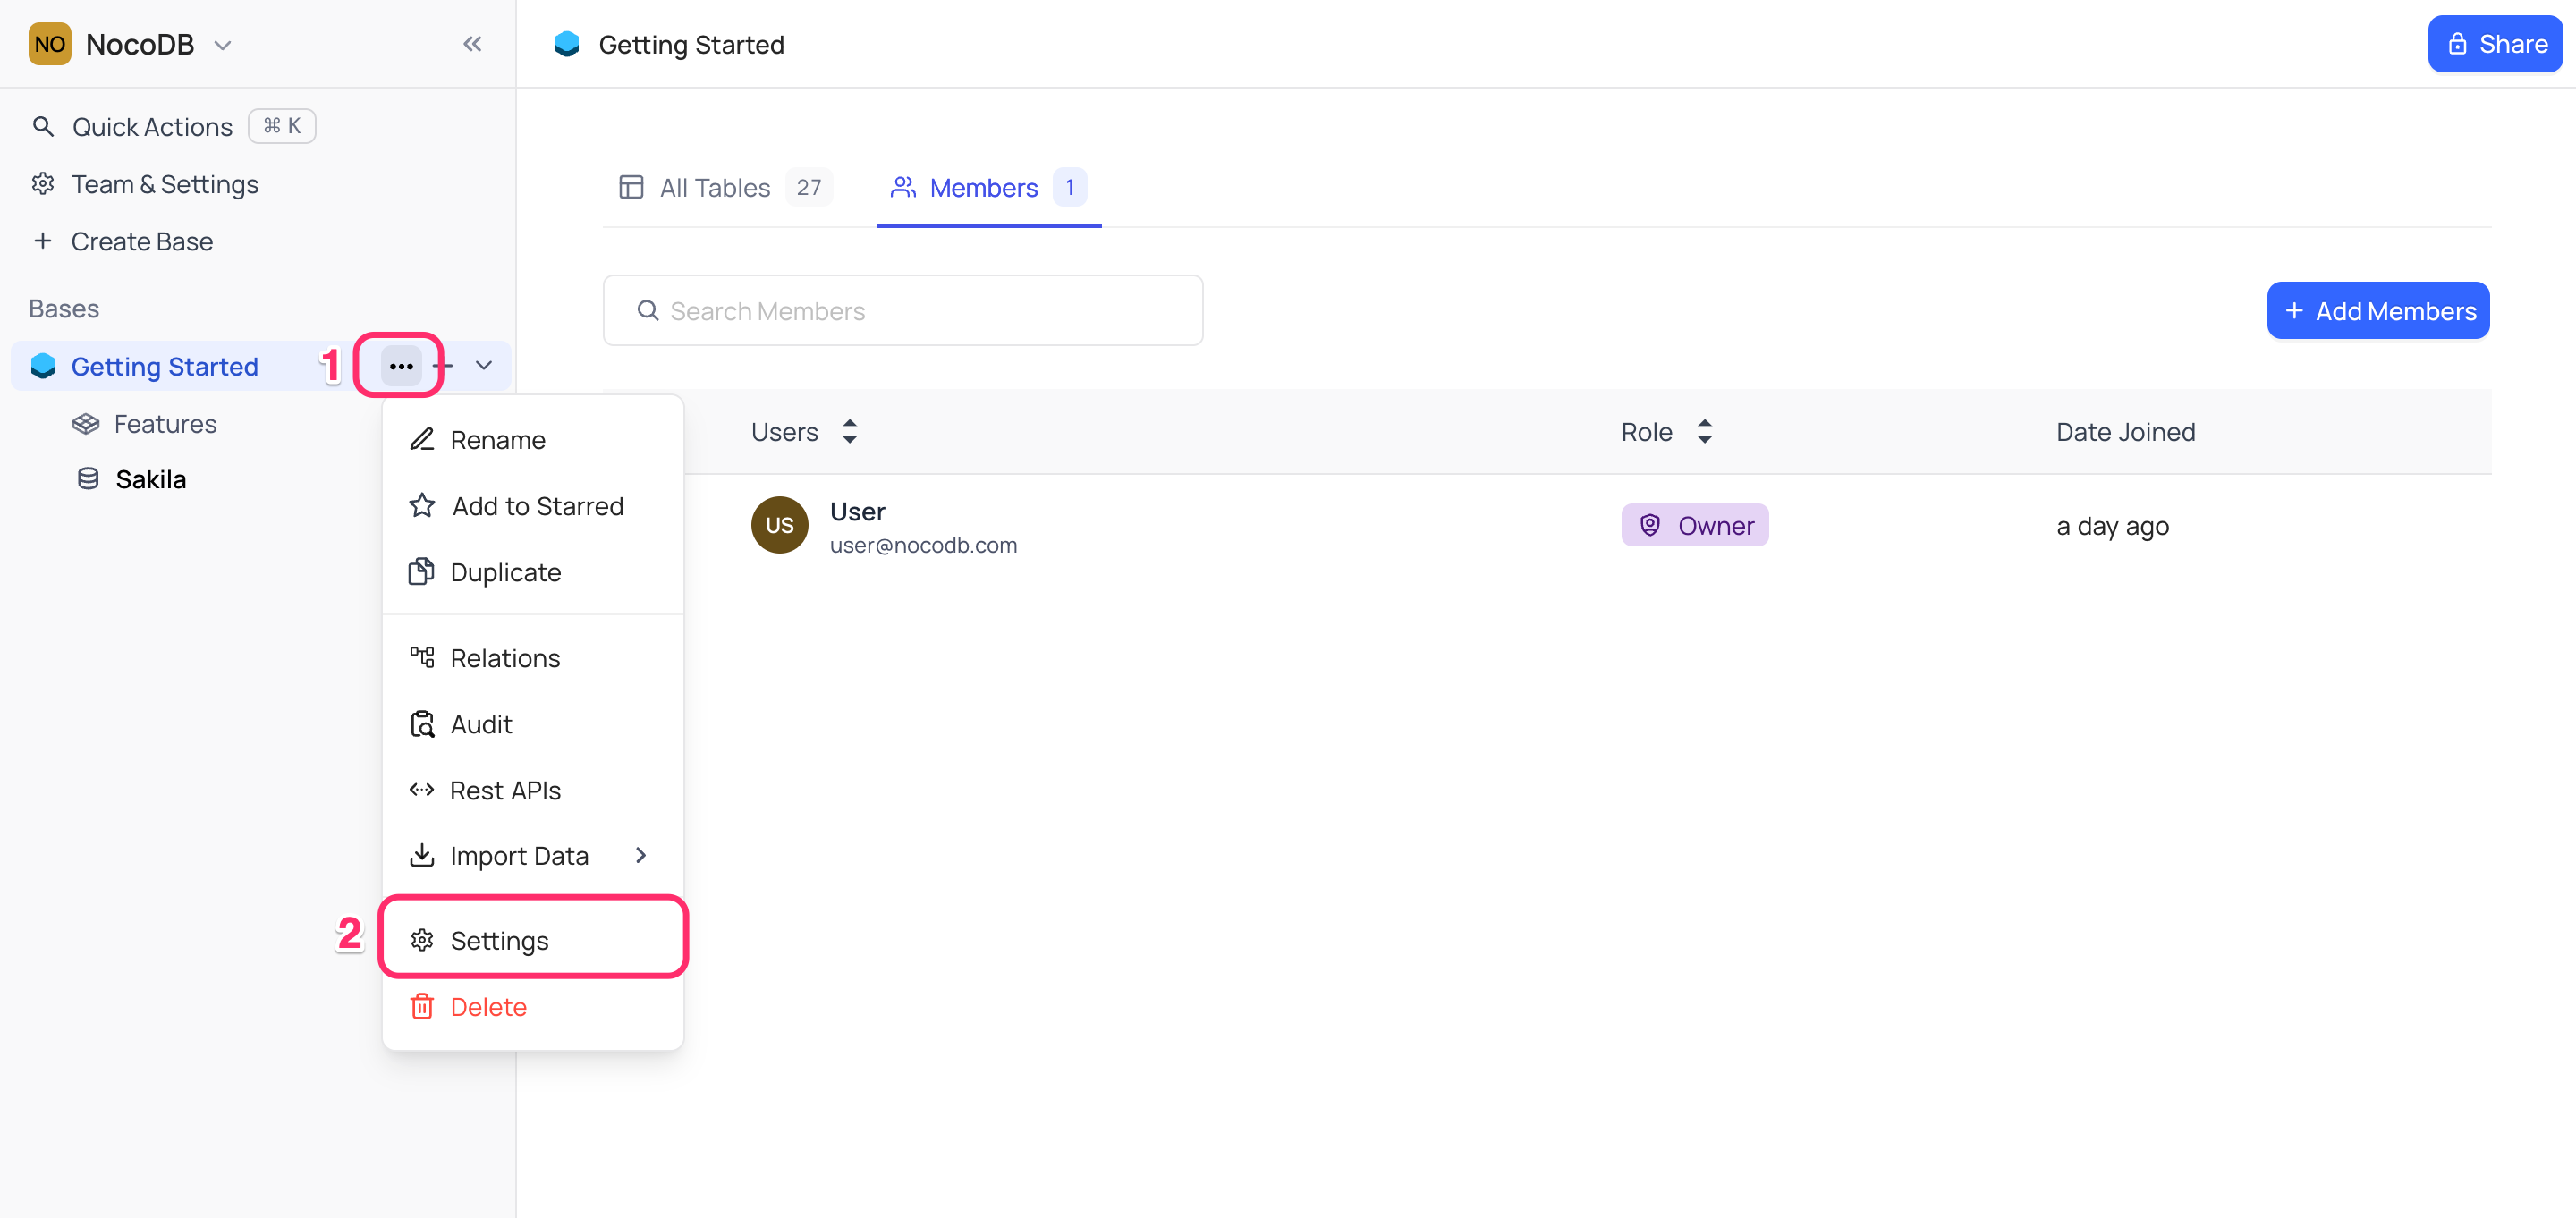Click the US user avatar
Screen dimensions: 2576x1218
click(779, 525)
